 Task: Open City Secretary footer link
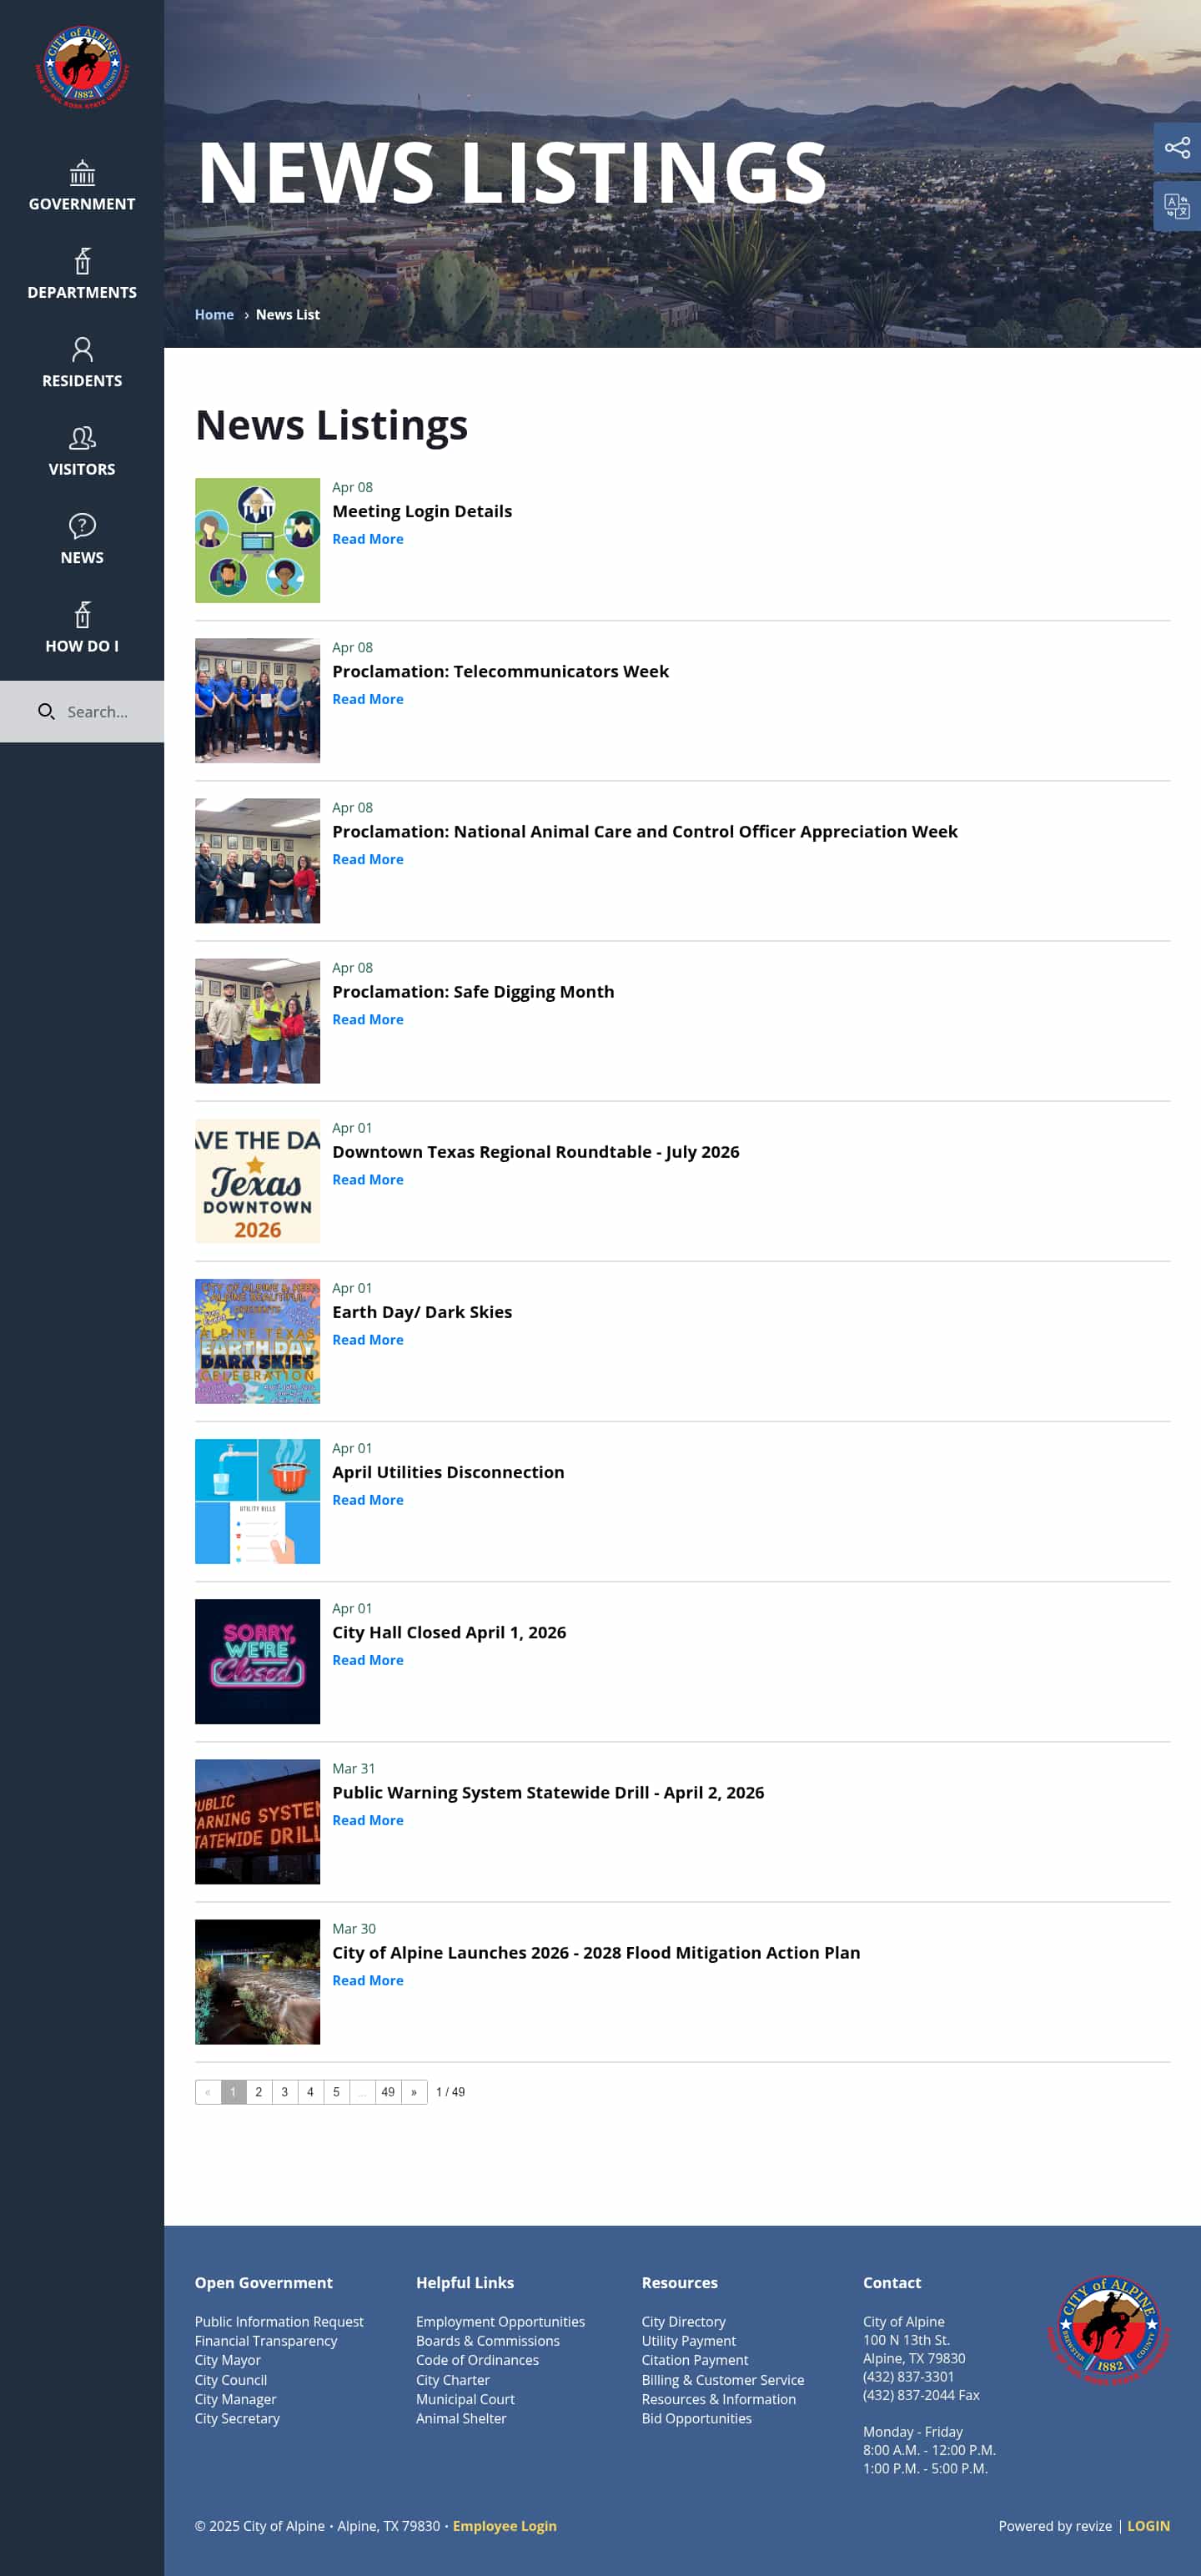point(237,2418)
